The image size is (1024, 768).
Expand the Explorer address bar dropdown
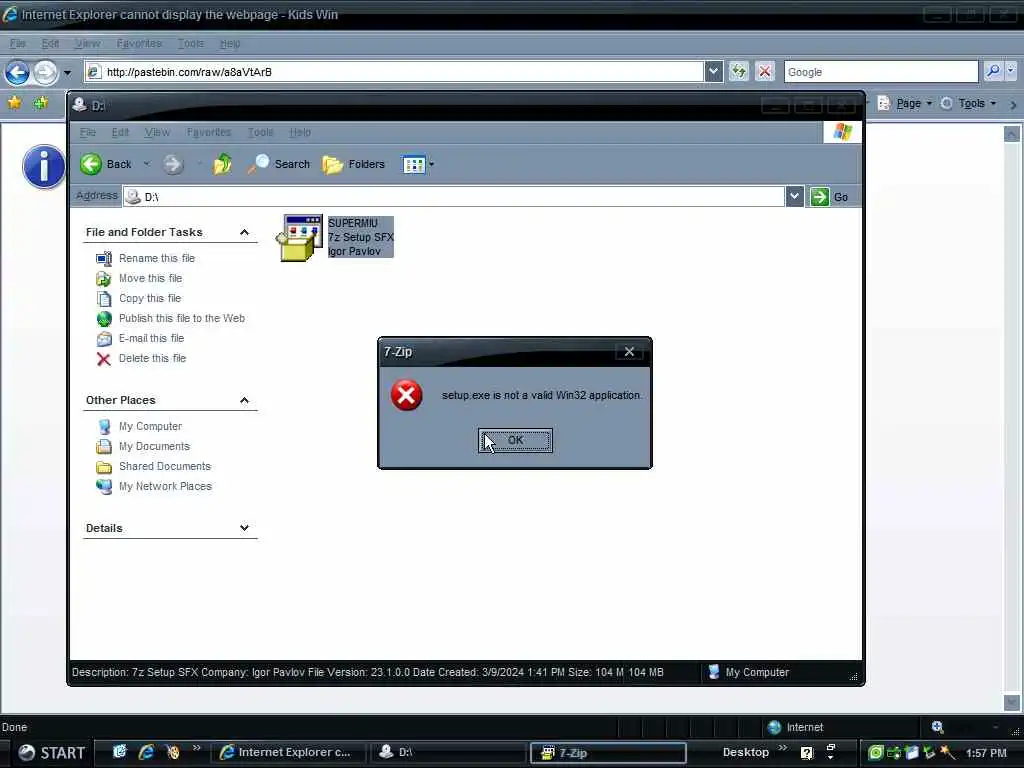(x=794, y=197)
